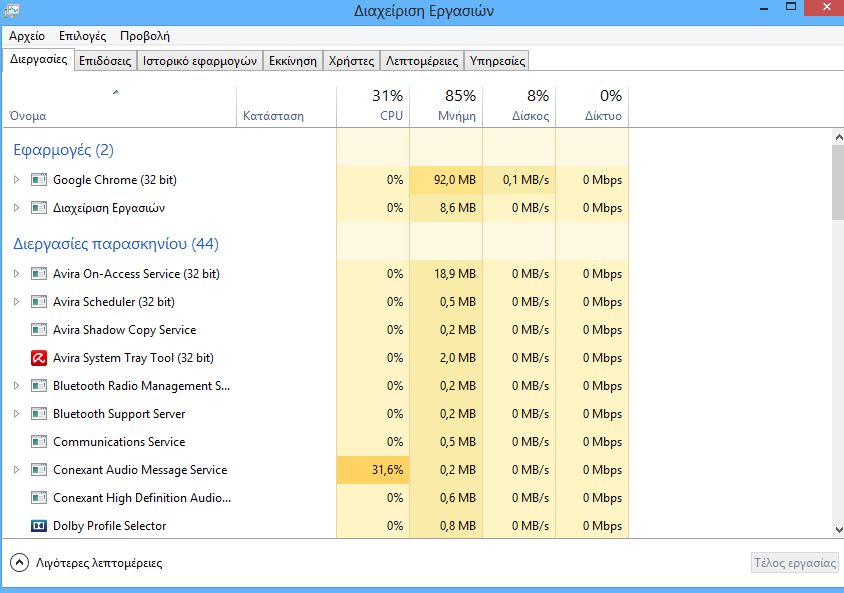Click the Task Manager title bar icon

coord(12,10)
